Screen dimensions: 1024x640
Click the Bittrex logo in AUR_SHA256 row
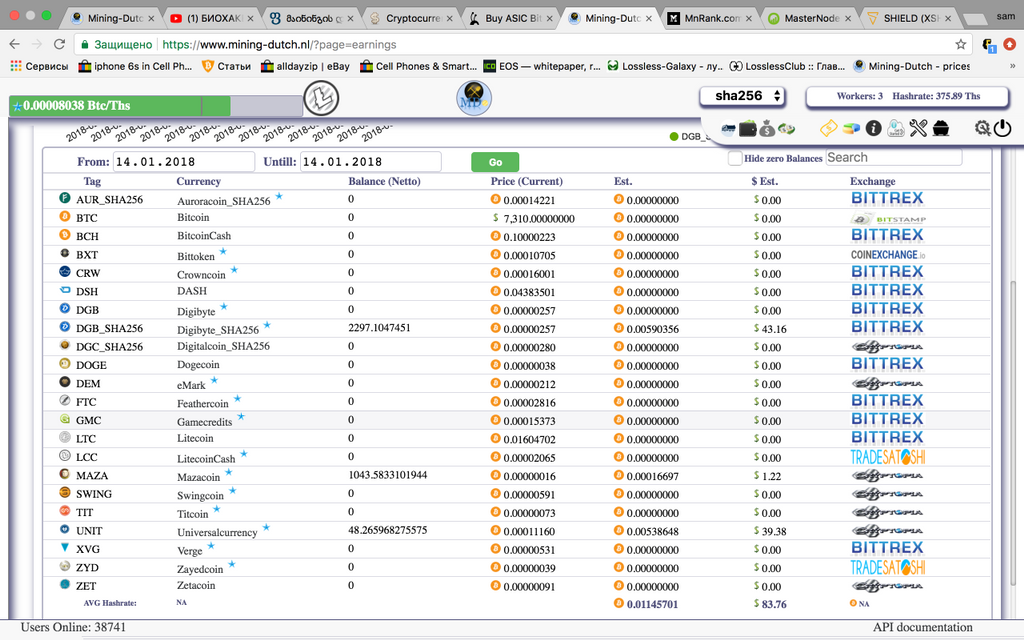(x=887, y=199)
